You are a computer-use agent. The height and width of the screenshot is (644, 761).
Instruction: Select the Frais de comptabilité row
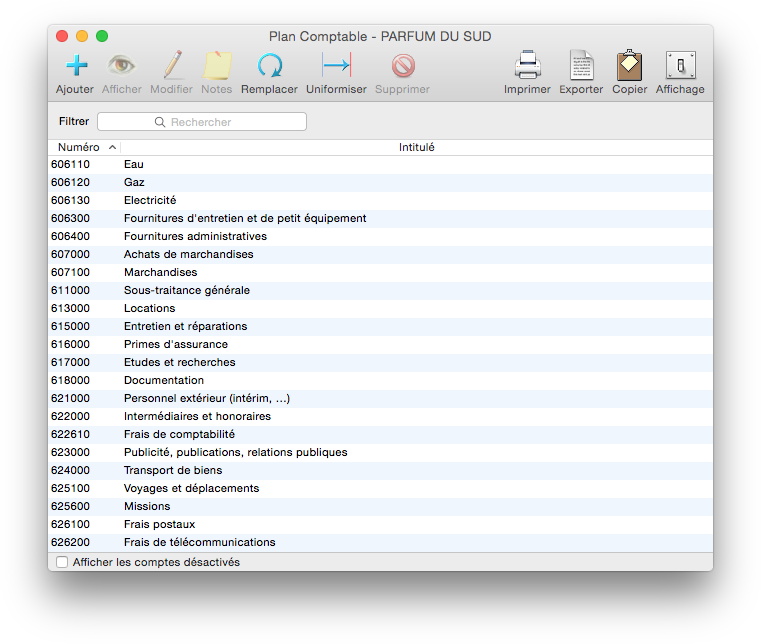tap(380, 434)
